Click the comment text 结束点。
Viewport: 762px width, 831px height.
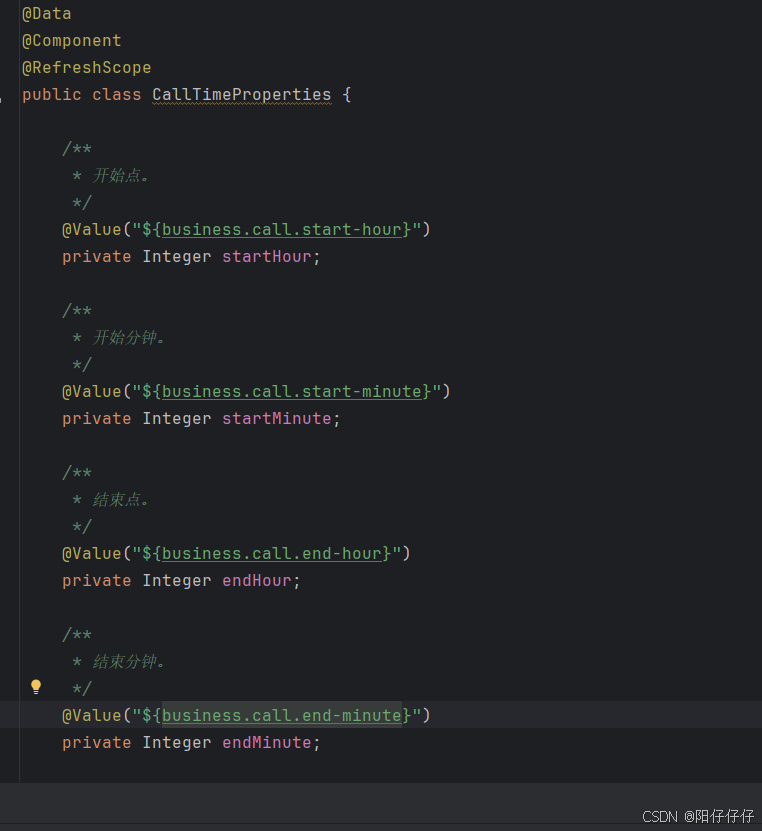[121, 500]
